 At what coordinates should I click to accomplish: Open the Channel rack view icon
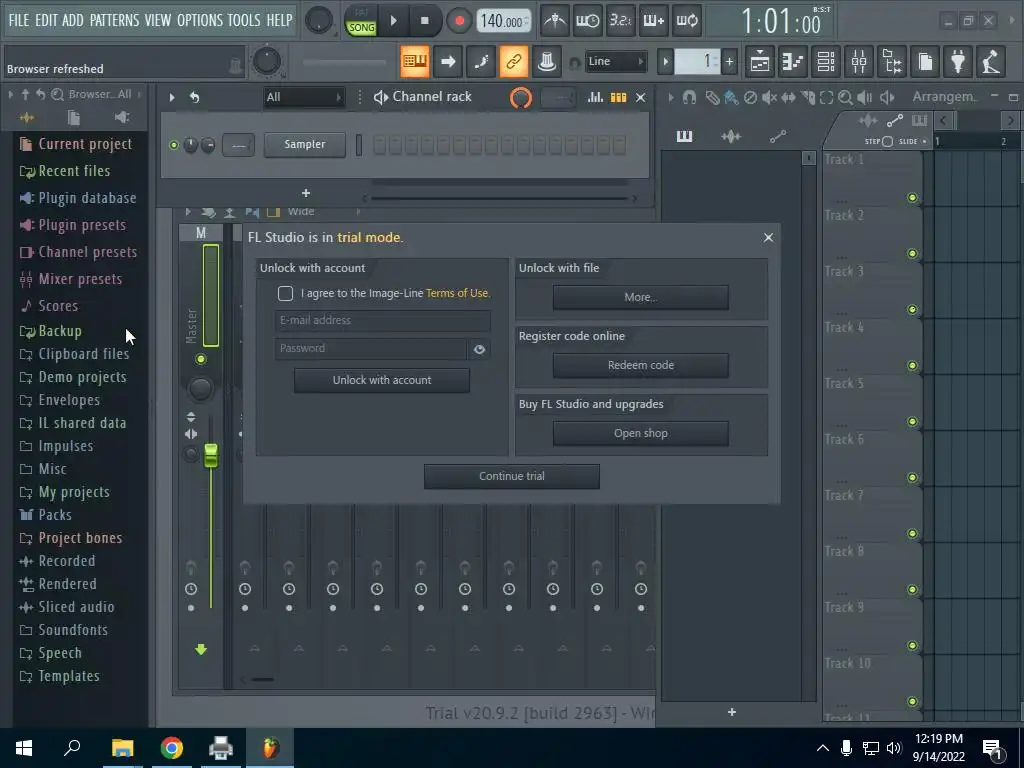[826, 61]
